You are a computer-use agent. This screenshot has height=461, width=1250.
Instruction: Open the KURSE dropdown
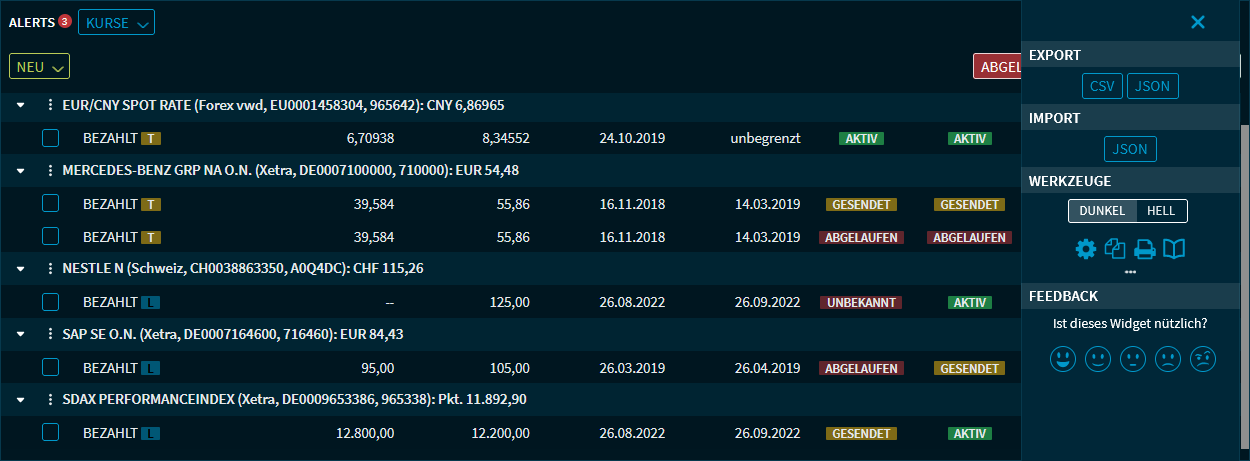click(116, 22)
